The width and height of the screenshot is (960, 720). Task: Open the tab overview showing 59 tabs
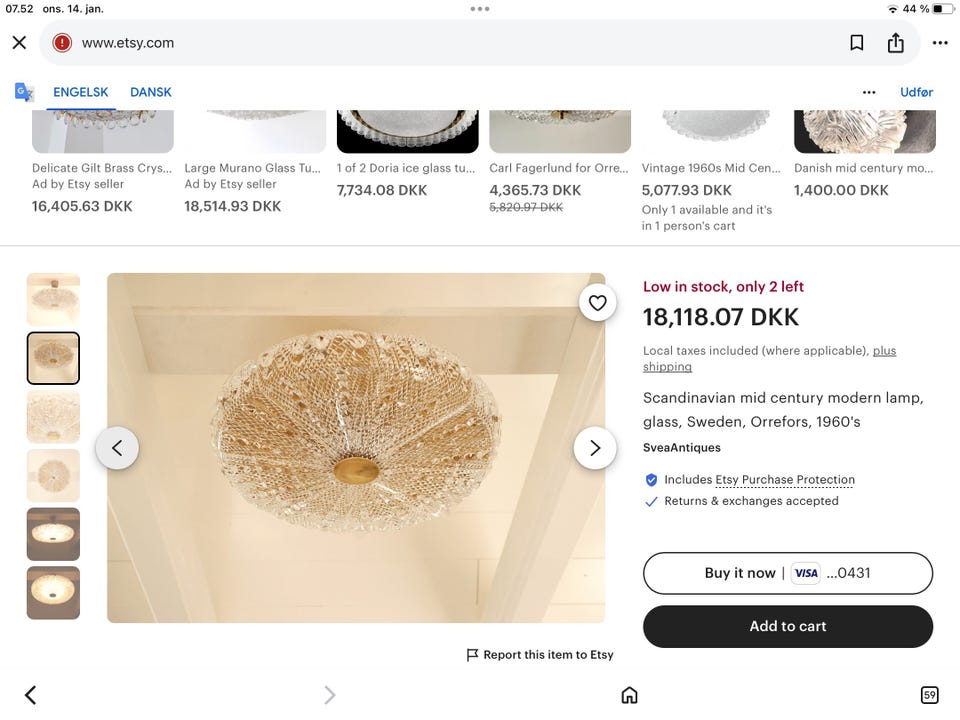pyautogui.click(x=929, y=694)
